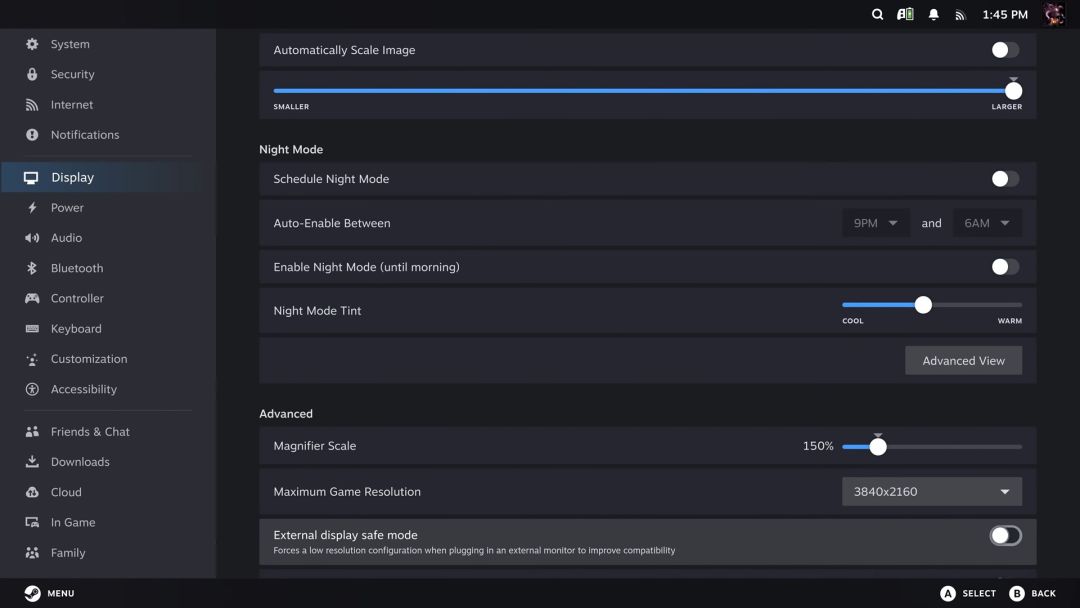
Task: Click the Downloads label in sidebar
Action: 80,462
